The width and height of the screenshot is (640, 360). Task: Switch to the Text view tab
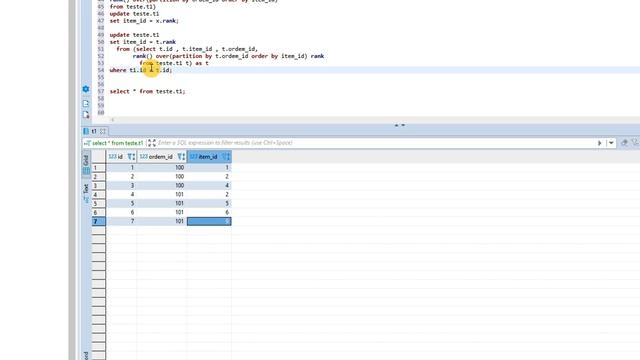(86, 193)
